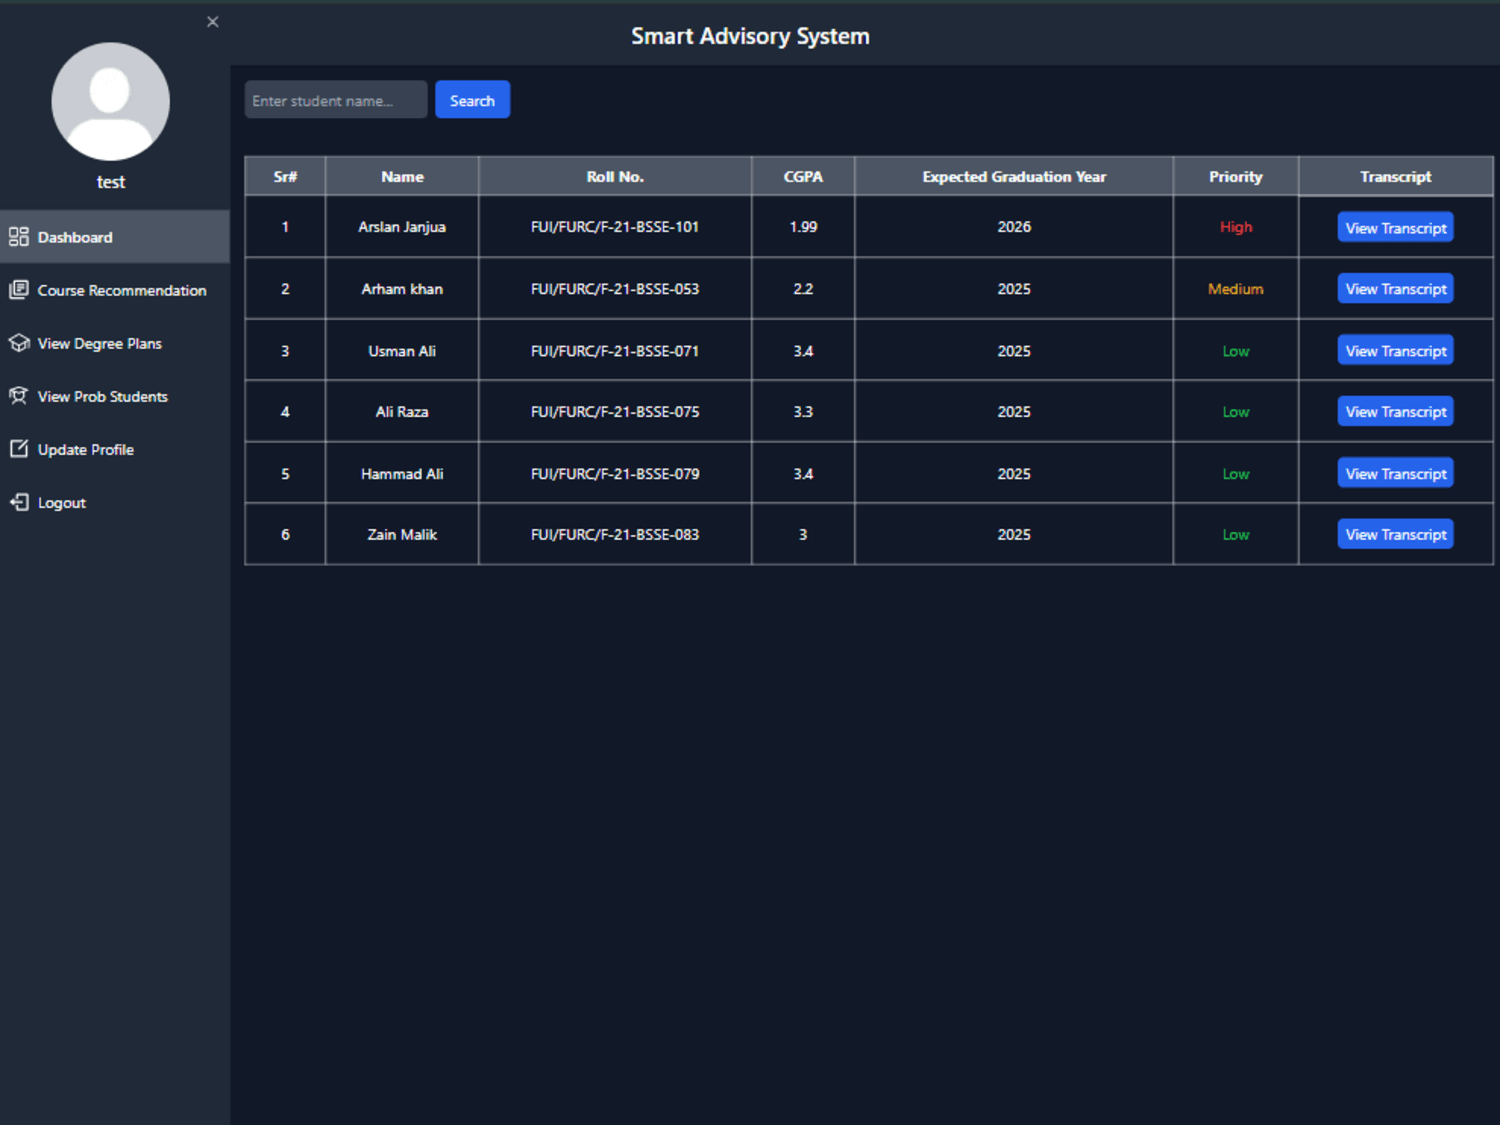Open the Update Profile page
The height and width of the screenshot is (1125, 1500).
[x=115, y=449]
